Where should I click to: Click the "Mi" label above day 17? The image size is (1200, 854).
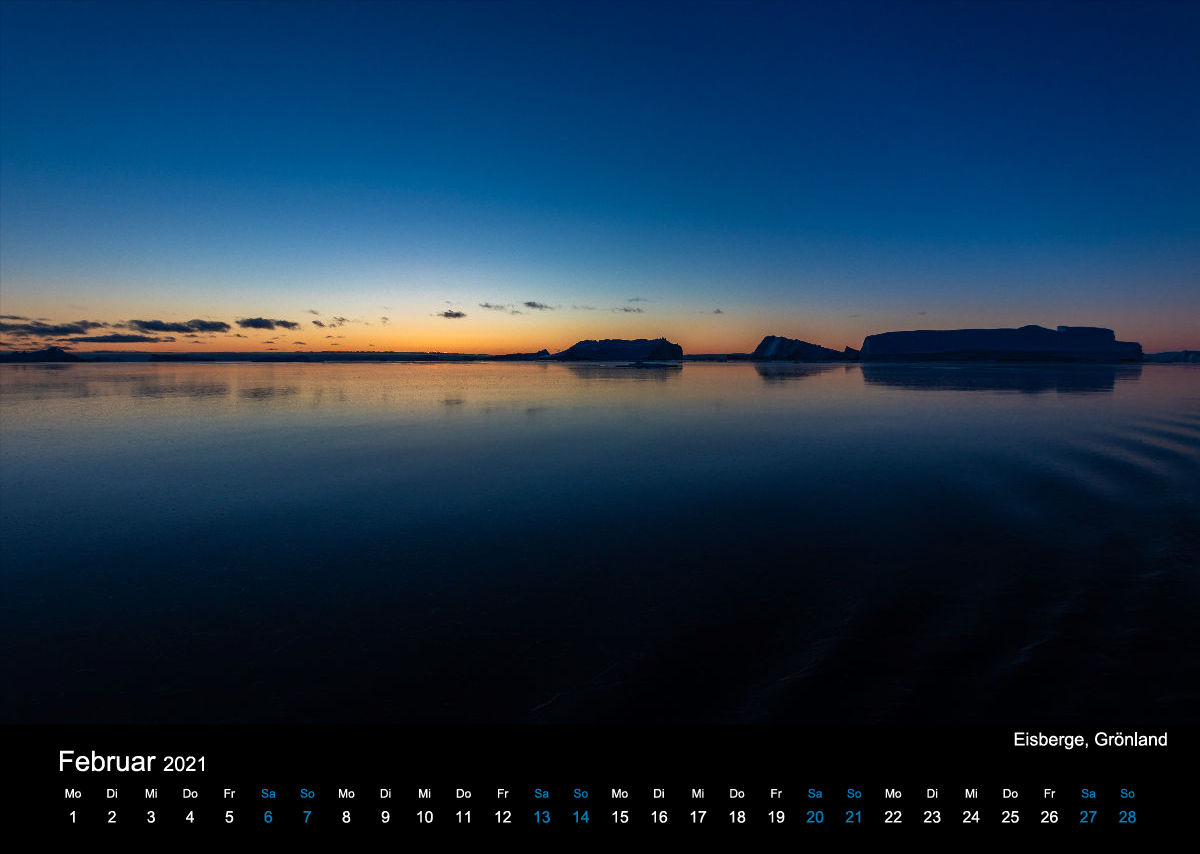tap(698, 794)
